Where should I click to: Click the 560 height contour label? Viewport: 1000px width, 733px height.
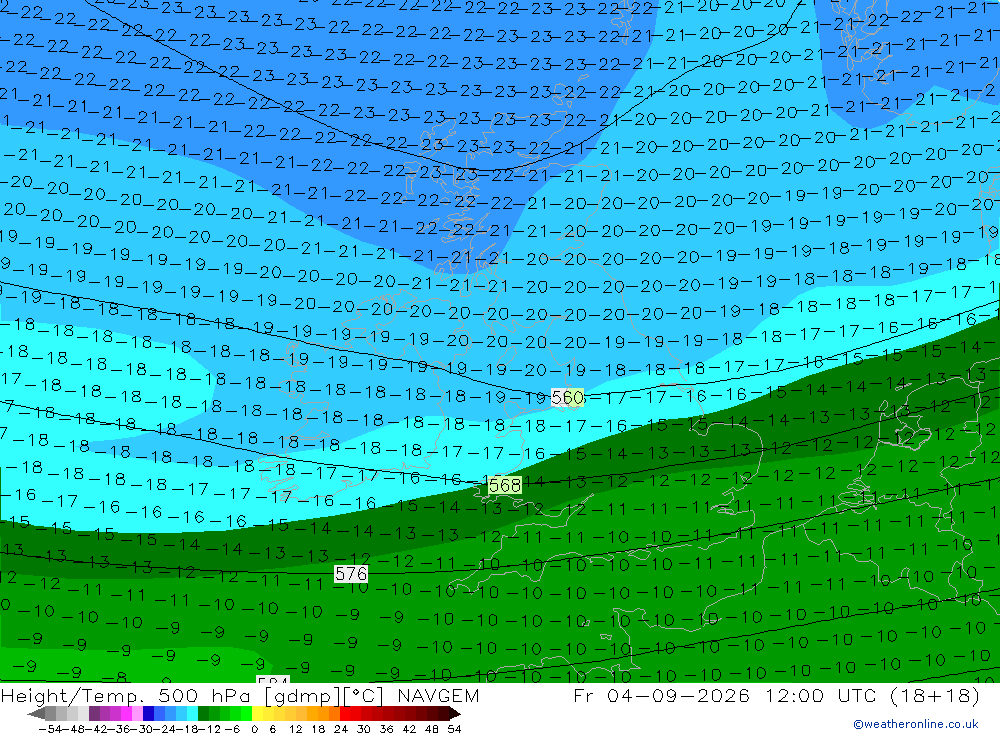(567, 397)
